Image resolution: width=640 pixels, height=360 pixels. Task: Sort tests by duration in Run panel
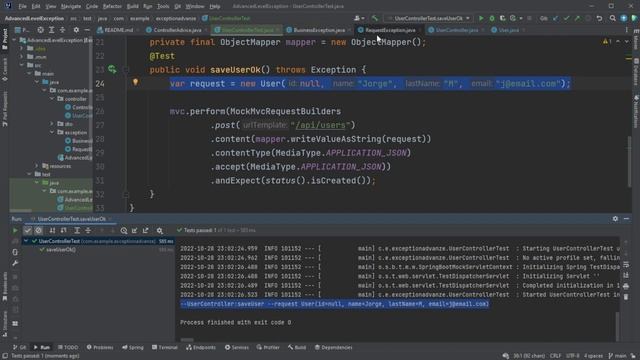click(x=63, y=231)
